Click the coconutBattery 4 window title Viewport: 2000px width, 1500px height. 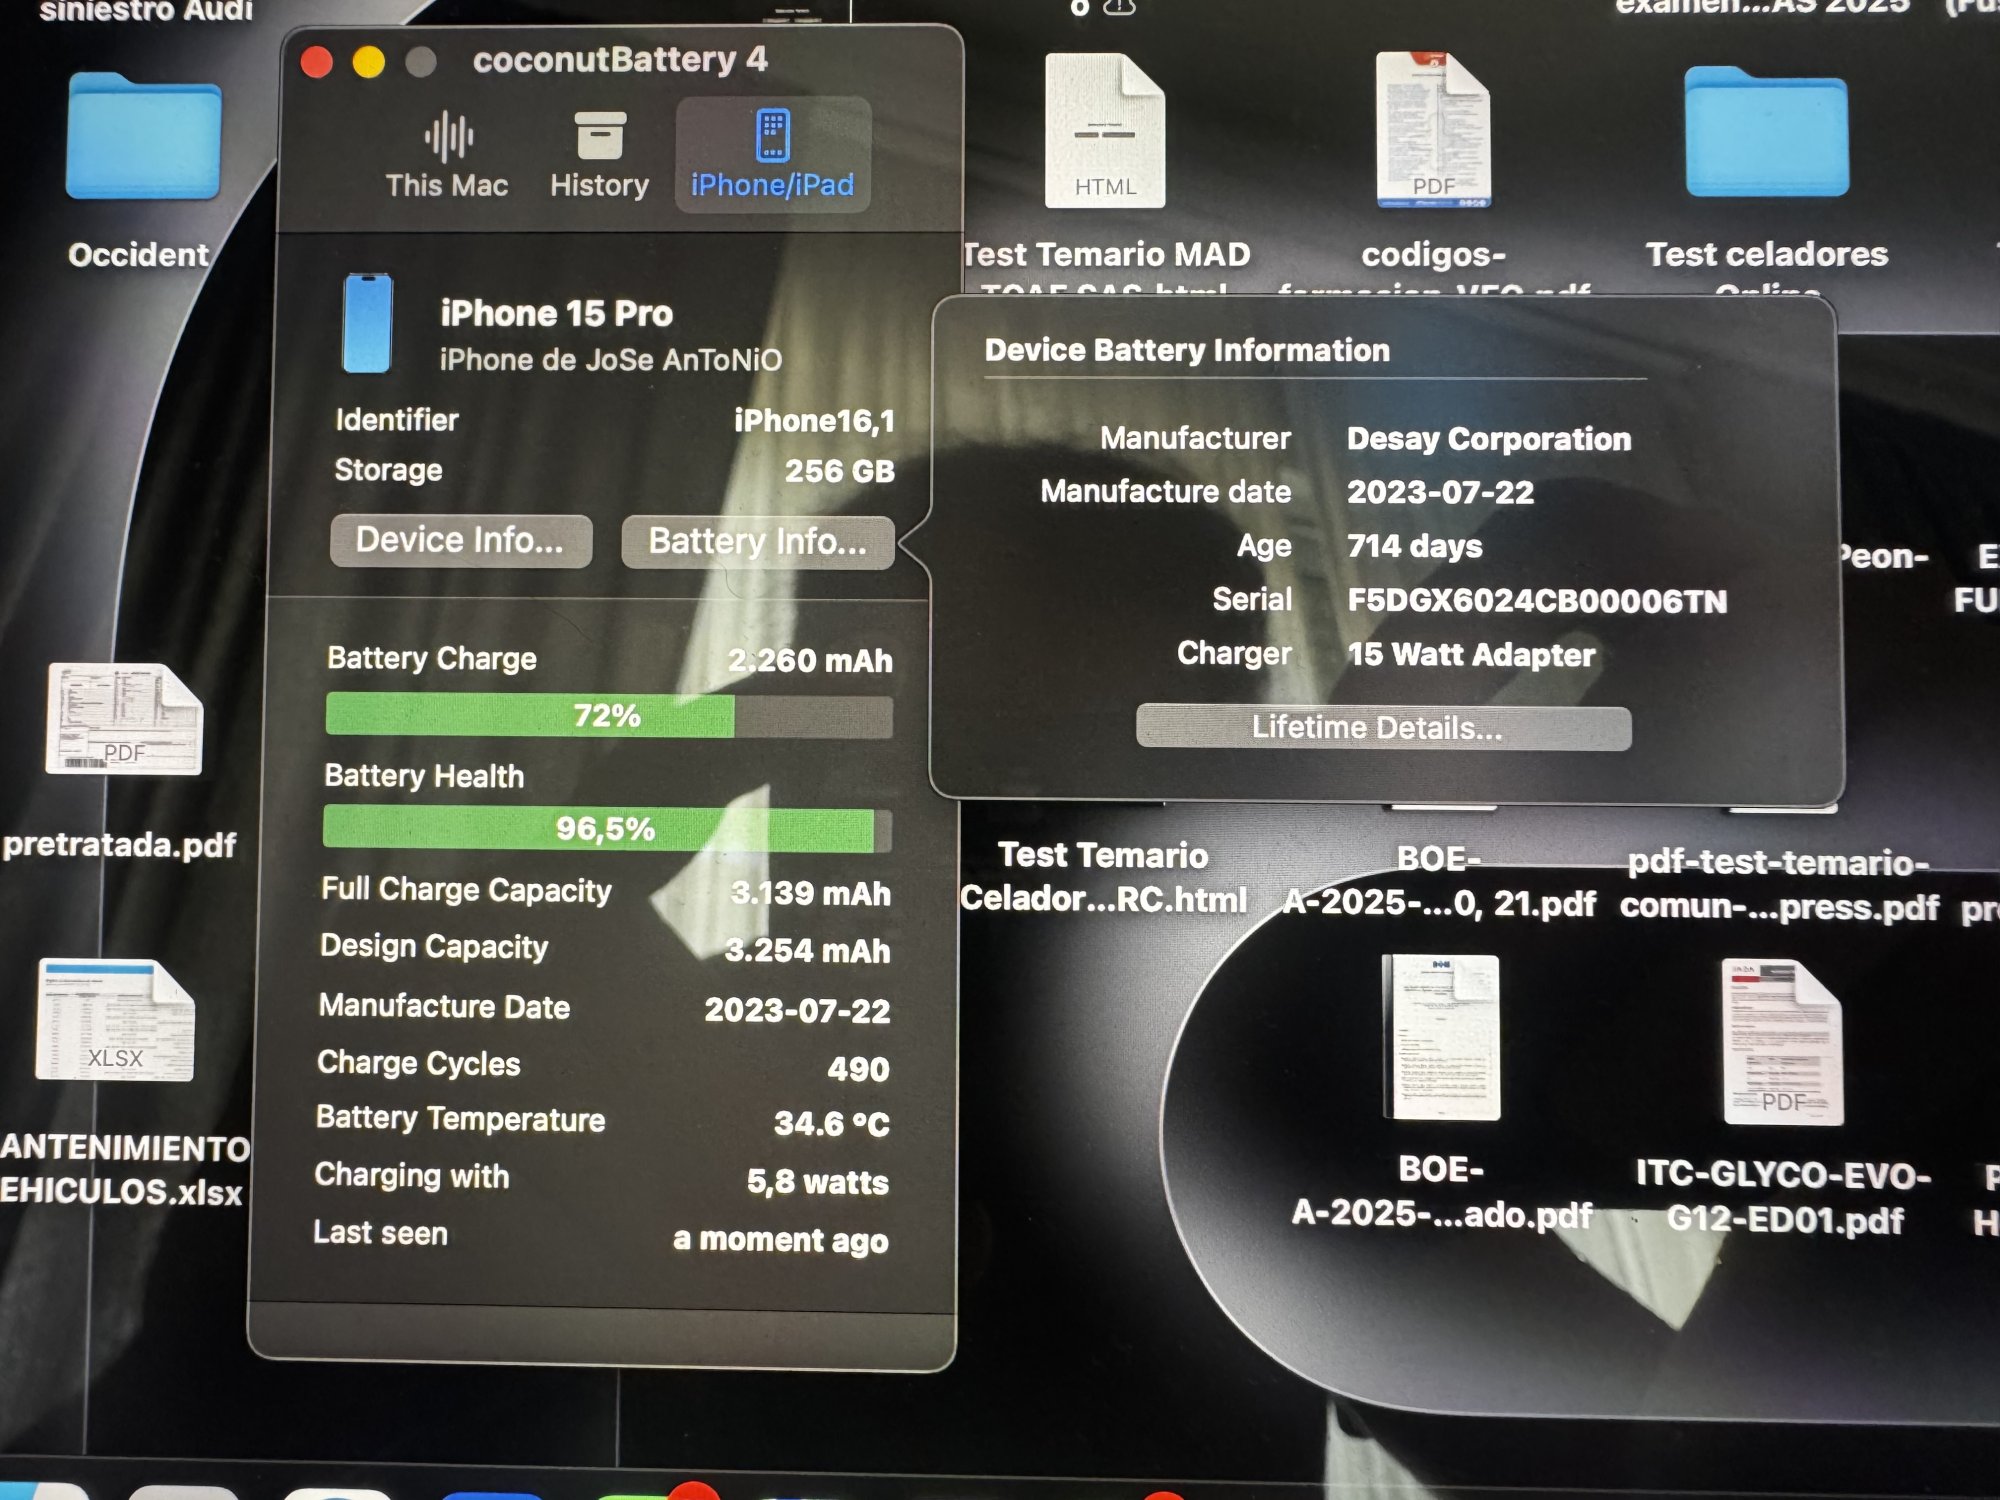pyautogui.click(x=620, y=60)
